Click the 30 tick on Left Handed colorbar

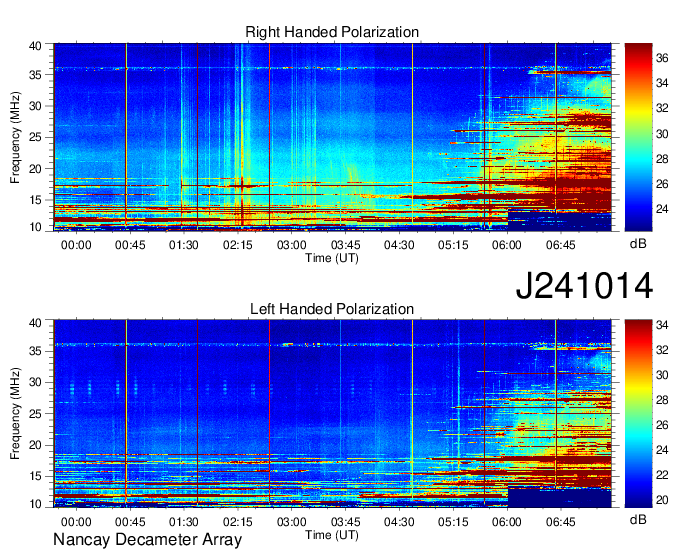[662, 375]
